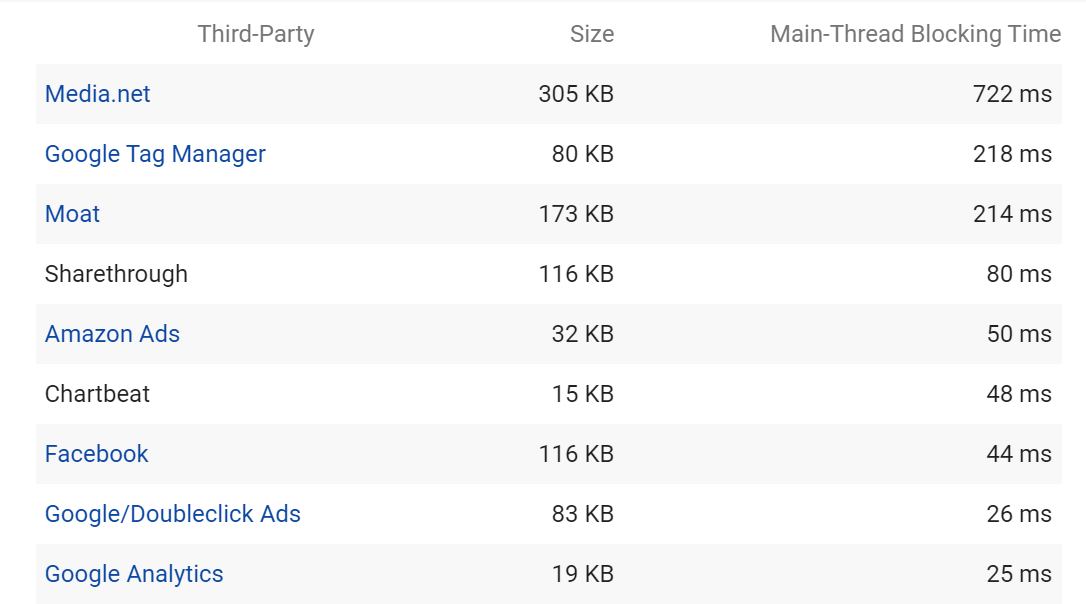Click the 25 ms Google Analytics value

pos(1019,574)
